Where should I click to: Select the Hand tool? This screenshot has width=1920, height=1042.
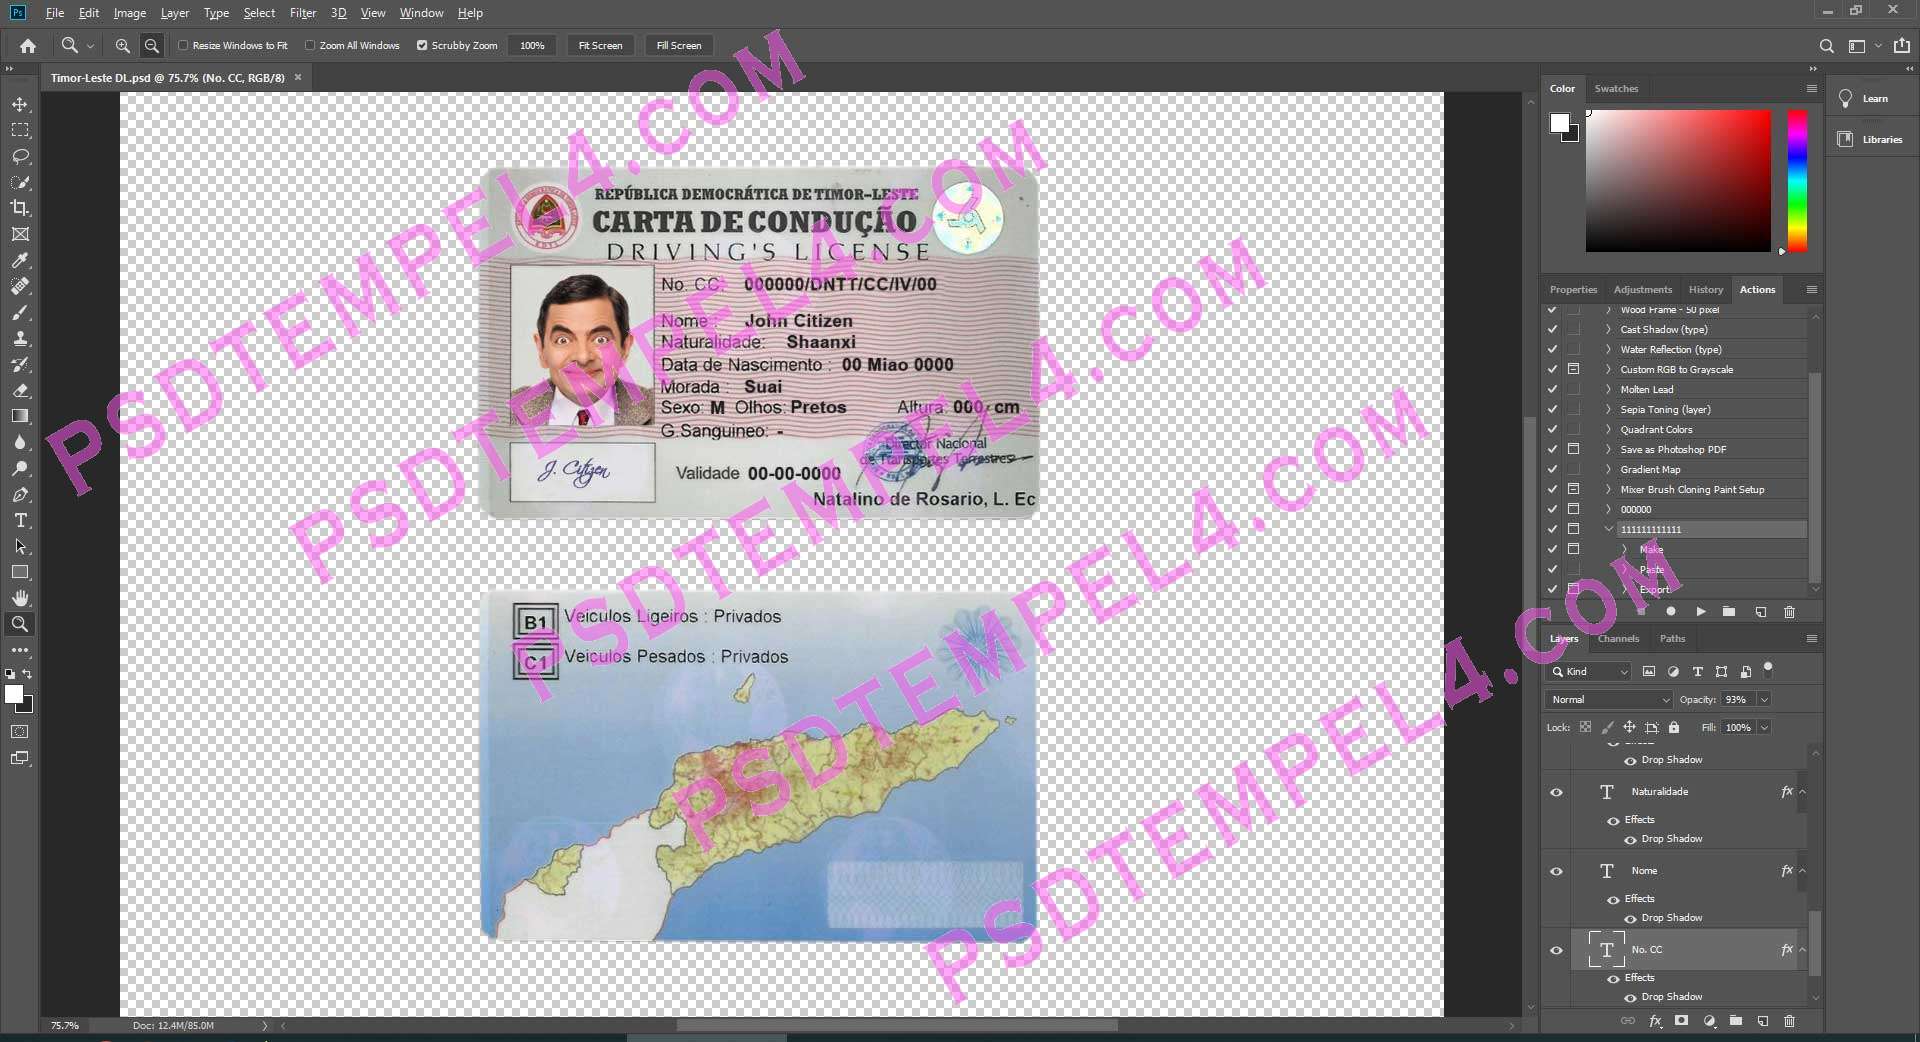coord(20,598)
